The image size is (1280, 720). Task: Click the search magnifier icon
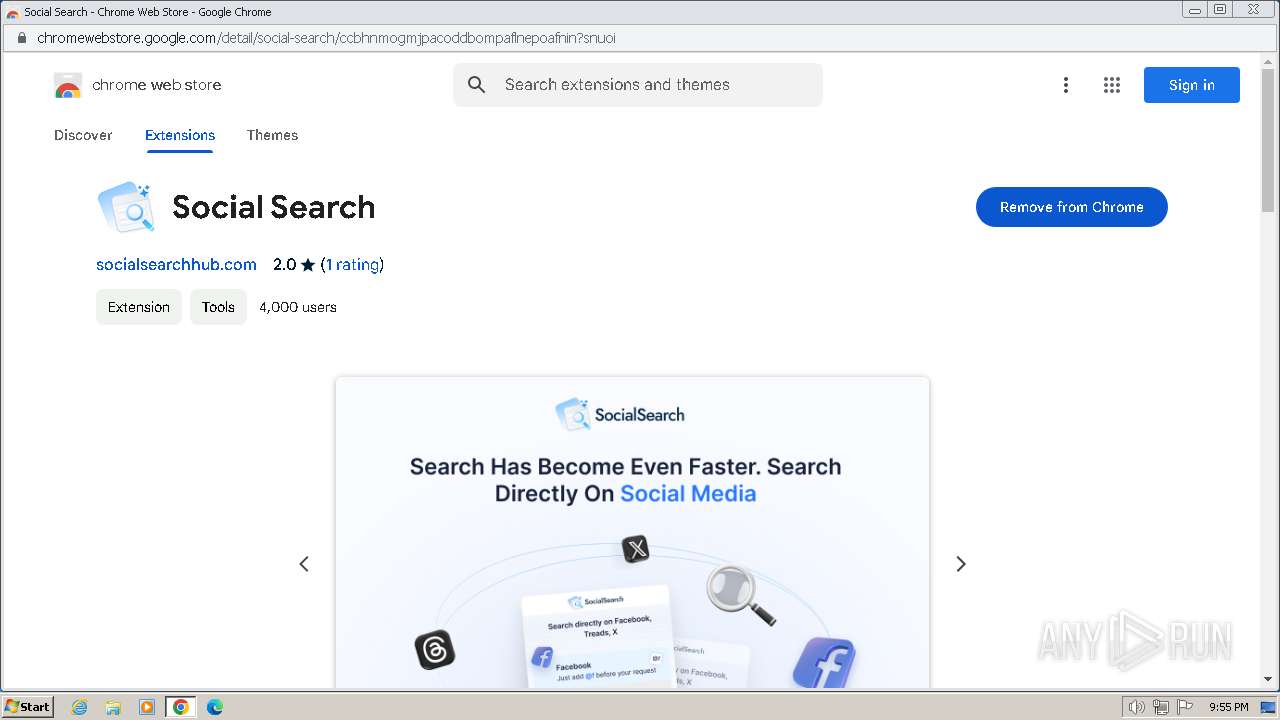pyautogui.click(x=477, y=85)
